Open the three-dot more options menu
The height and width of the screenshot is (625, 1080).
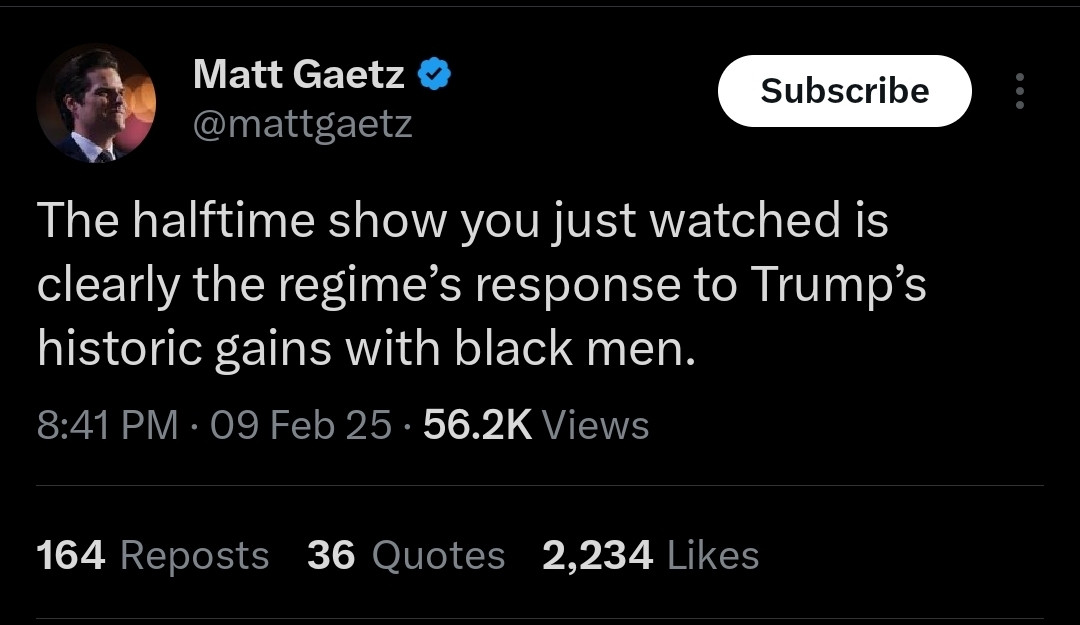[1019, 91]
